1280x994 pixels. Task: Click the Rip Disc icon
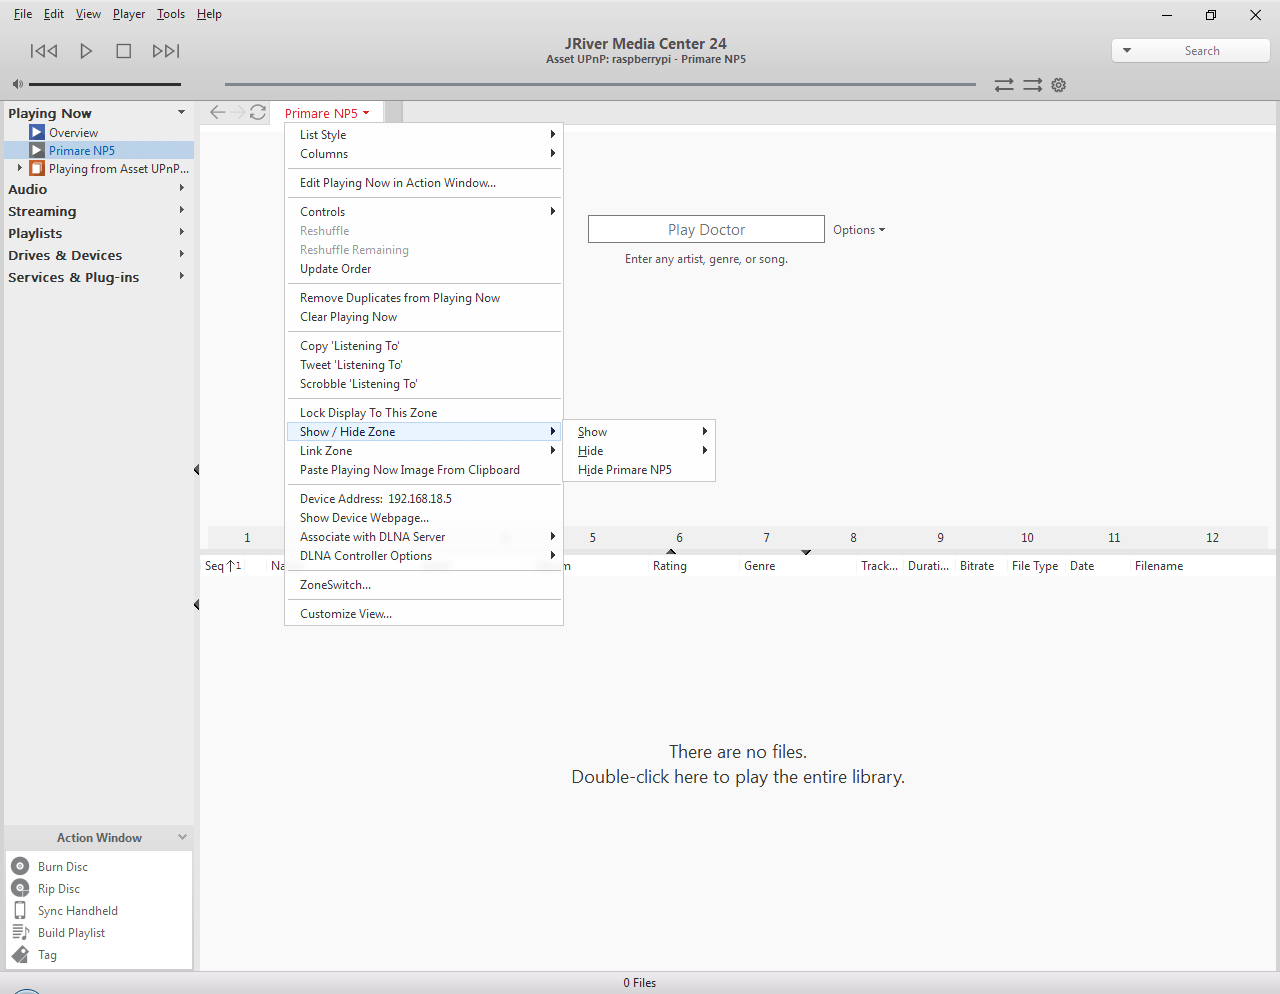point(20,888)
